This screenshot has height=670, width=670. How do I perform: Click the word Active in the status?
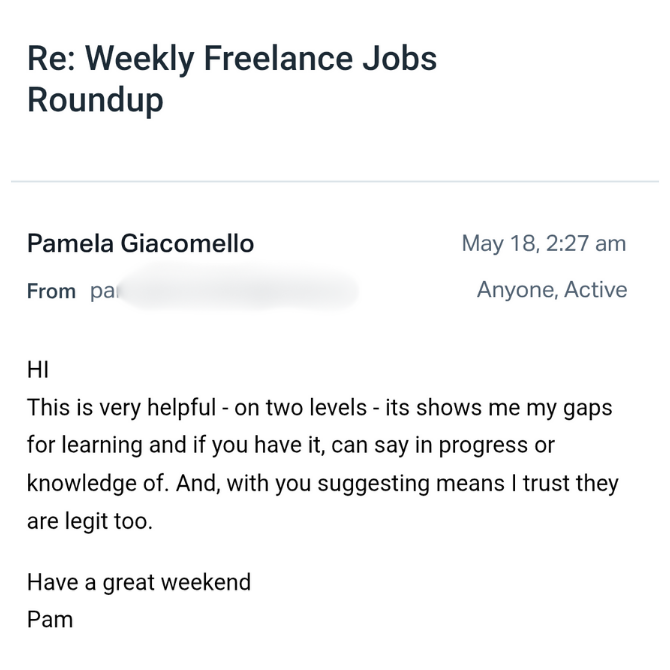(x=595, y=290)
